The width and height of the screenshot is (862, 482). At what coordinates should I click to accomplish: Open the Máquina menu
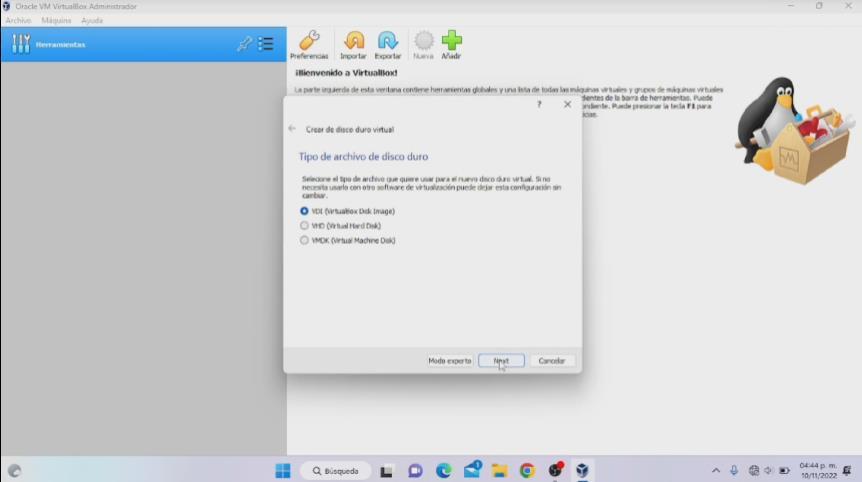click(56, 20)
